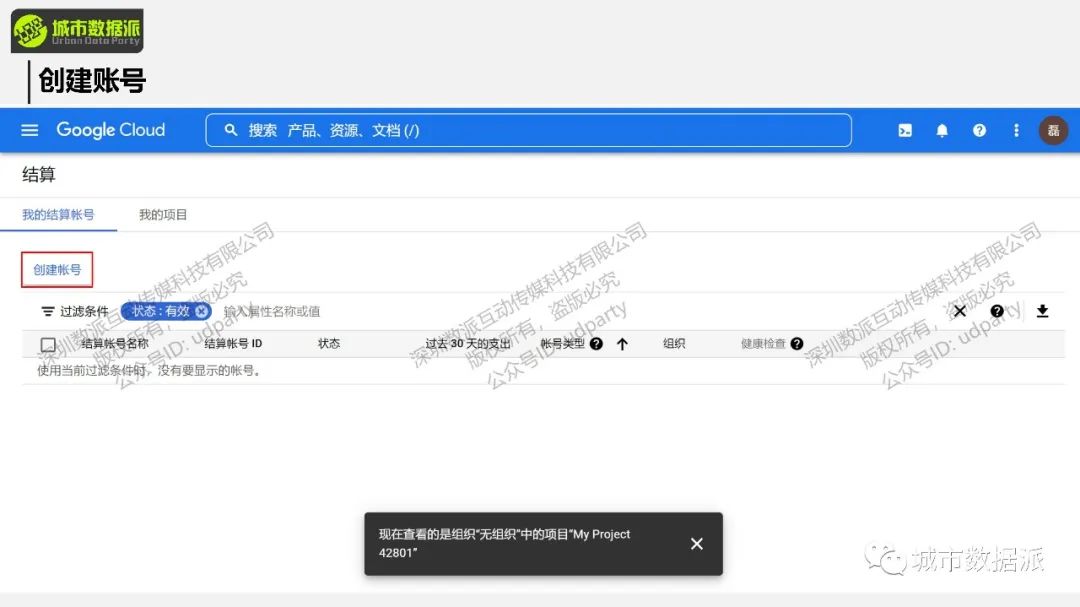Remove the 状态:有效 filter chip

click(x=201, y=311)
